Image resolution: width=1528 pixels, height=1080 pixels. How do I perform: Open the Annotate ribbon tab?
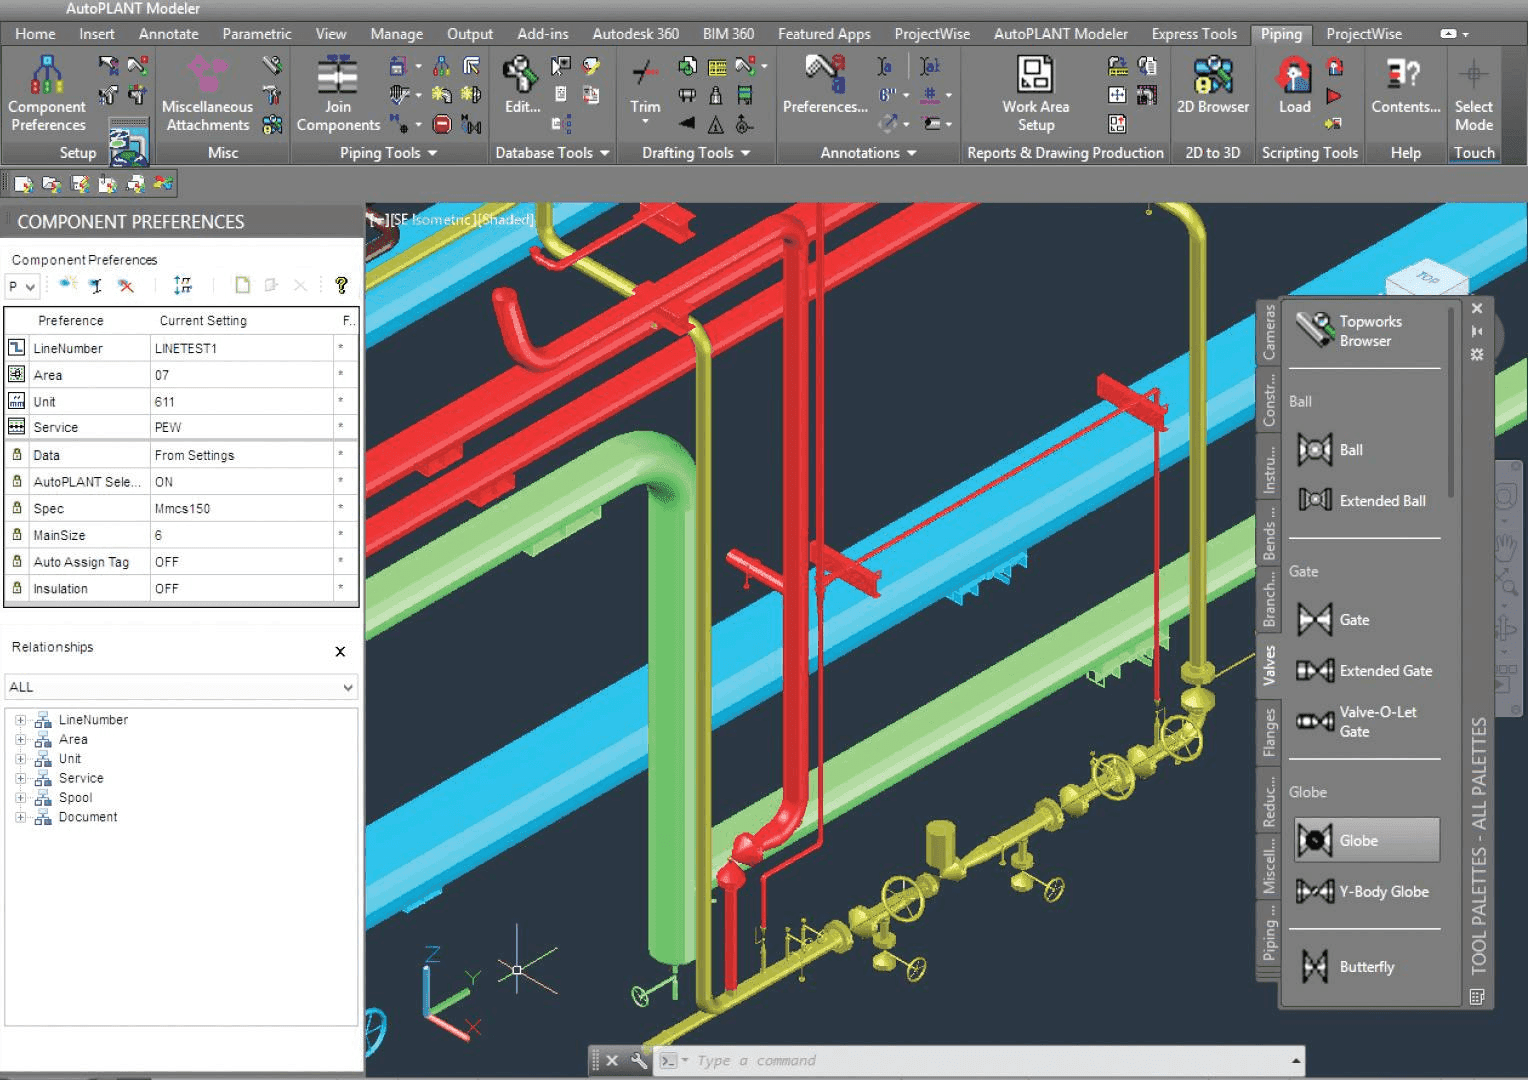click(x=168, y=34)
